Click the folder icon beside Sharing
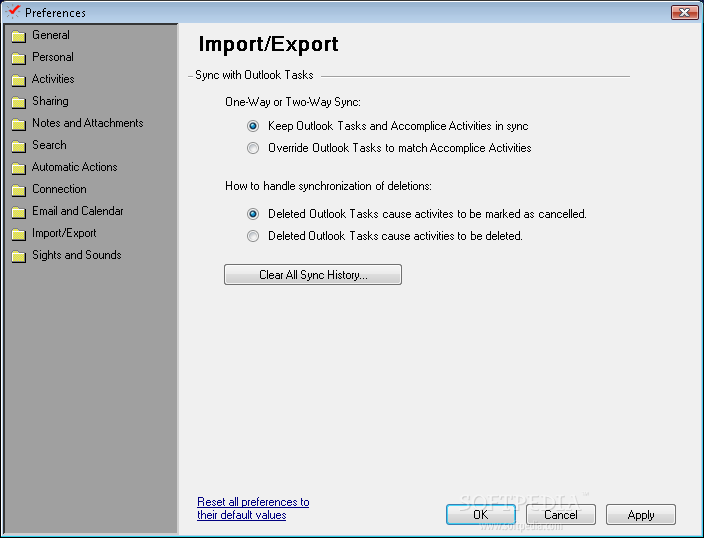 (18, 102)
